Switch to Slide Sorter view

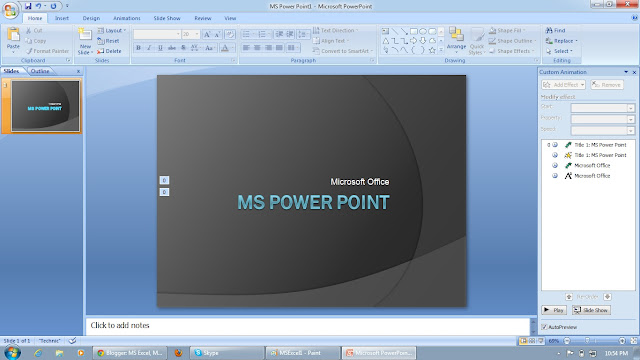point(532,341)
